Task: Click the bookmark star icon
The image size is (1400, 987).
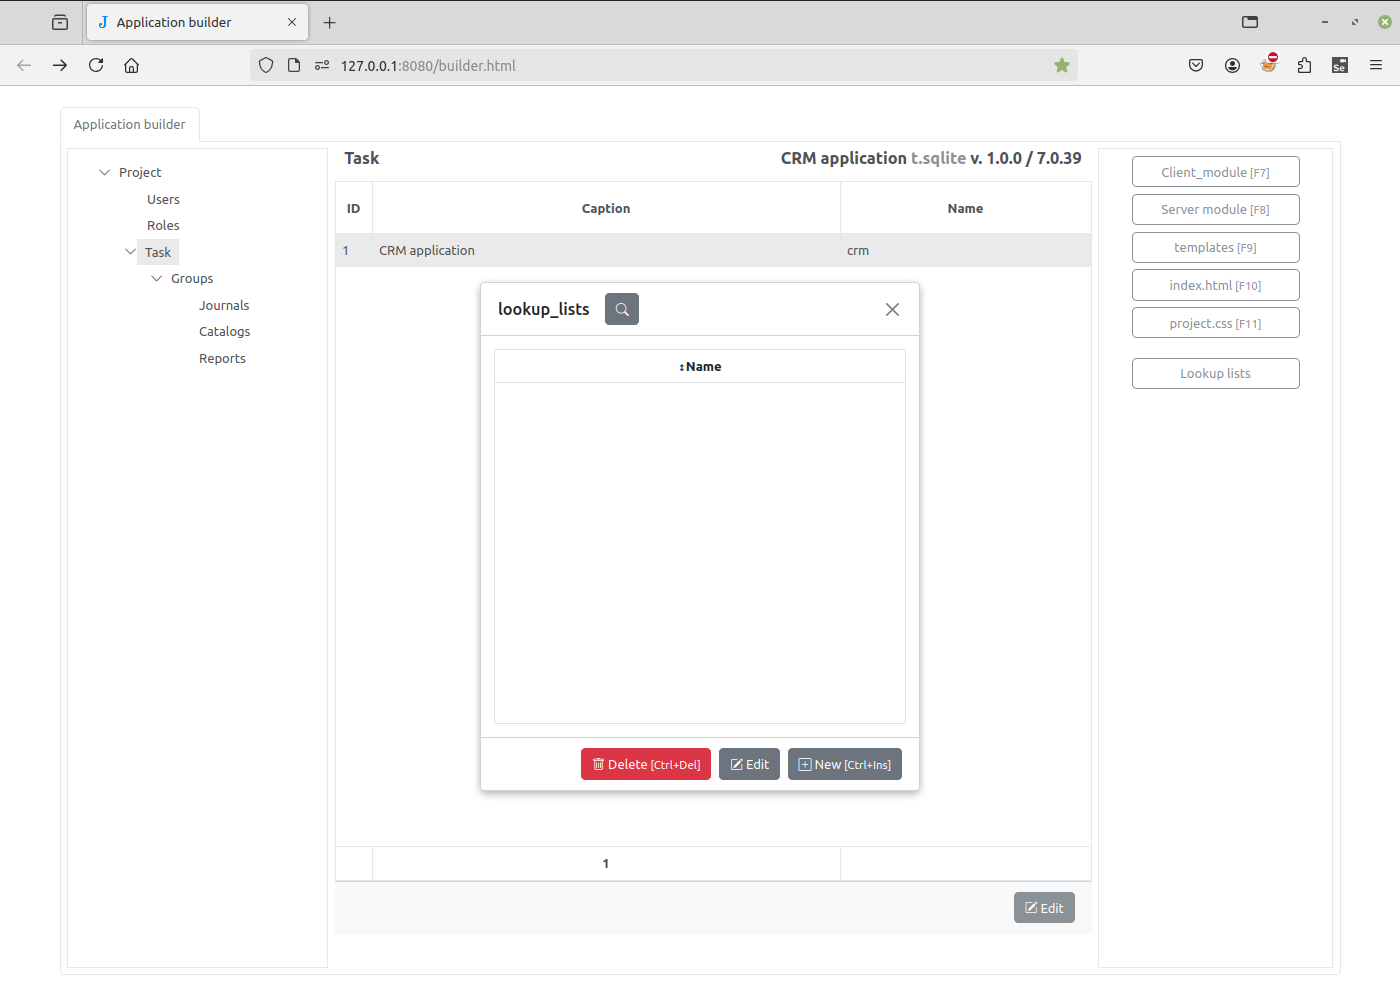Action: pos(1061,65)
